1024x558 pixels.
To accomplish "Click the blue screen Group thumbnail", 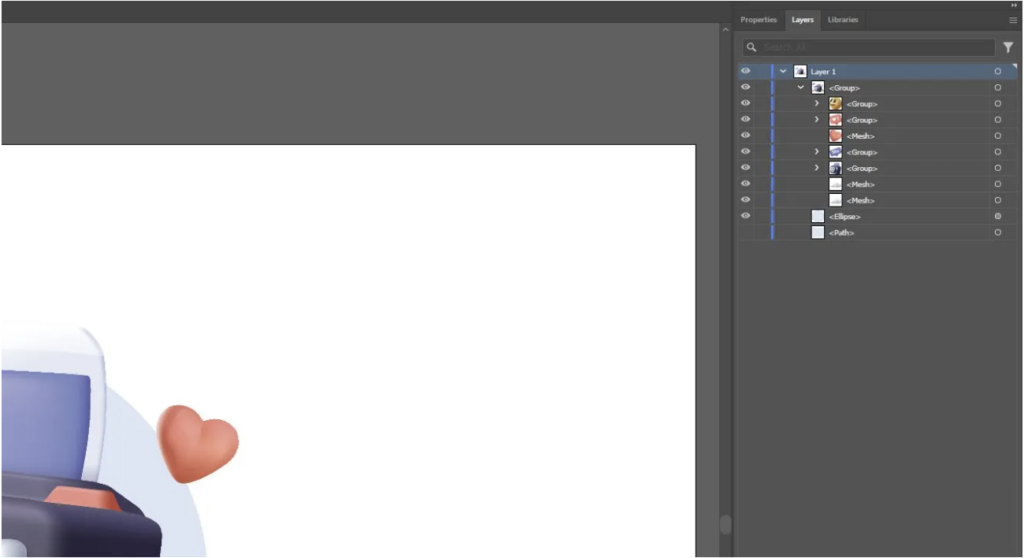I will coord(835,152).
